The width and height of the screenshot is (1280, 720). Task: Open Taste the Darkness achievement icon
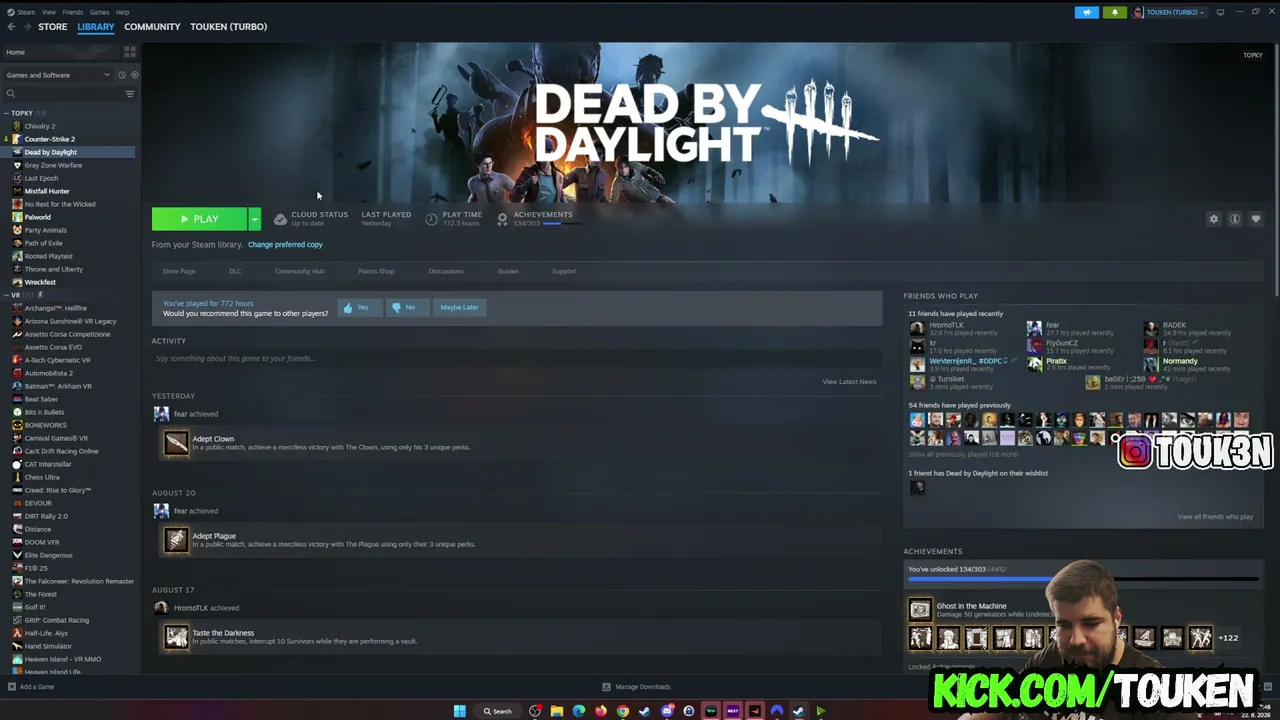[x=176, y=637]
